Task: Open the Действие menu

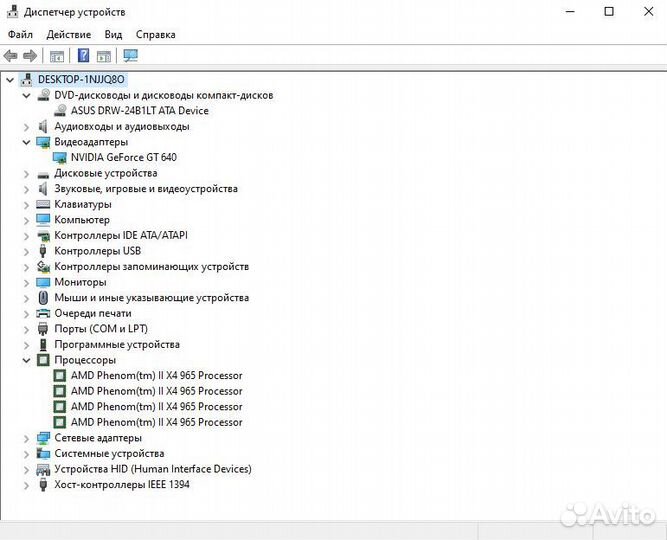Action: tap(68, 34)
